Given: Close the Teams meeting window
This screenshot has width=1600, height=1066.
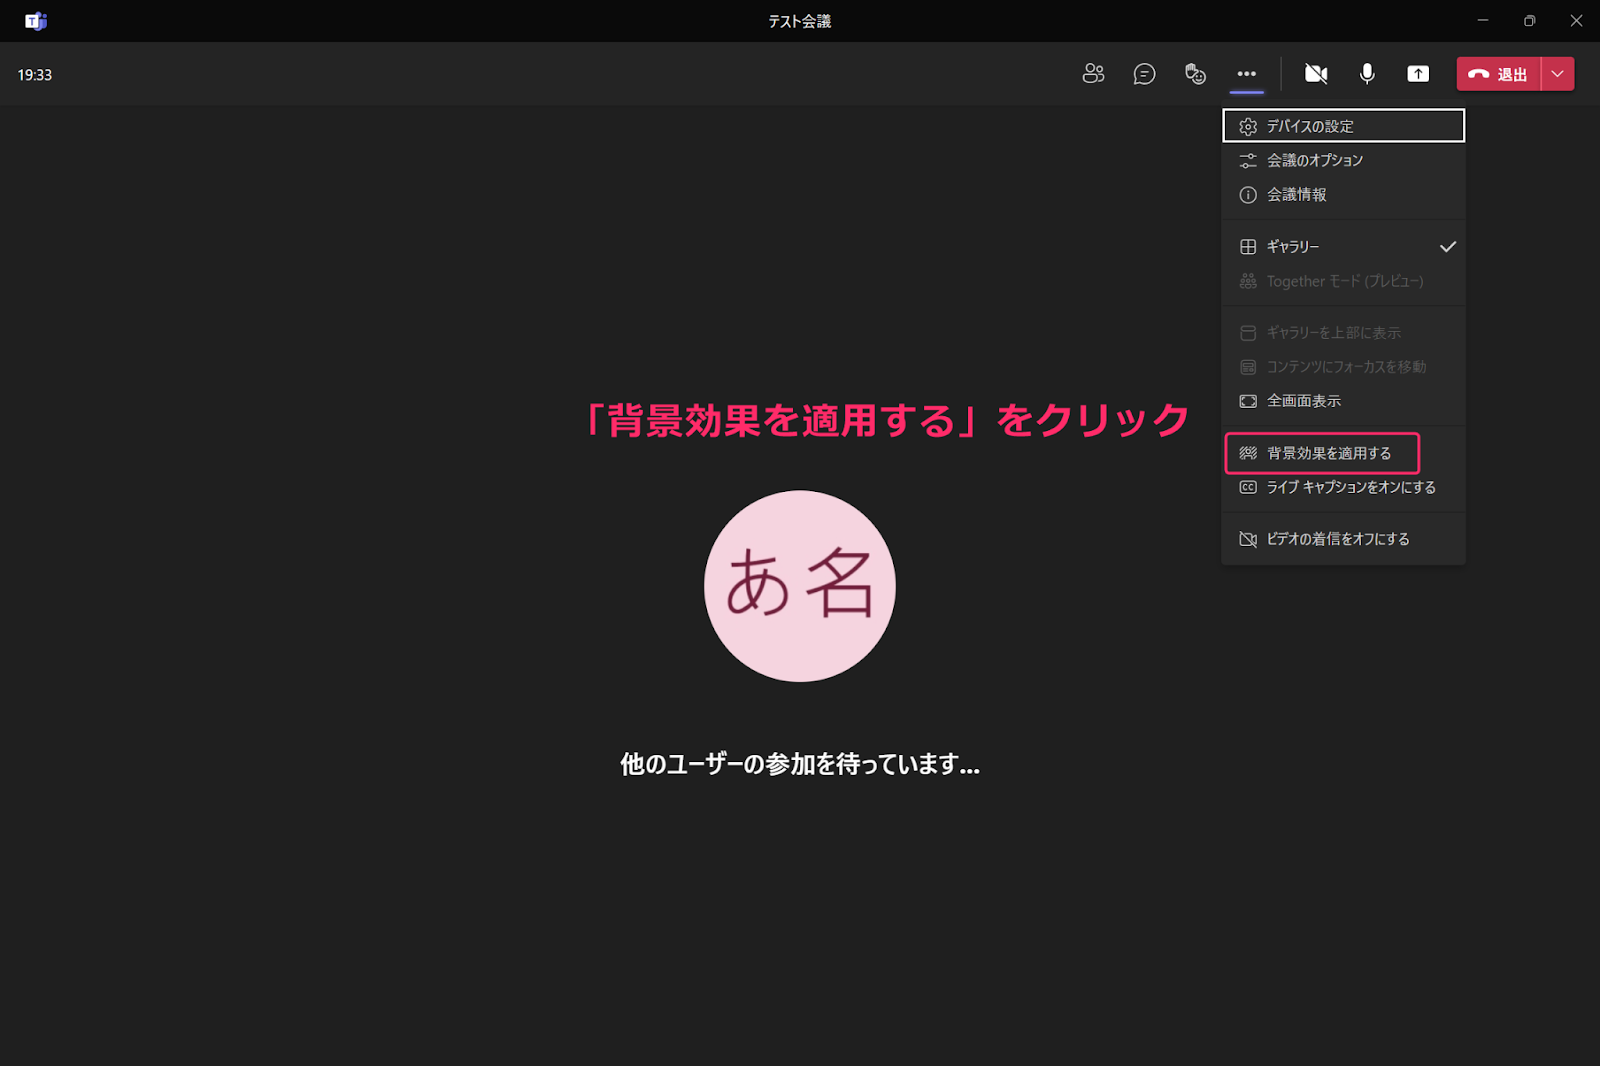Looking at the screenshot, I should (x=1576, y=20).
